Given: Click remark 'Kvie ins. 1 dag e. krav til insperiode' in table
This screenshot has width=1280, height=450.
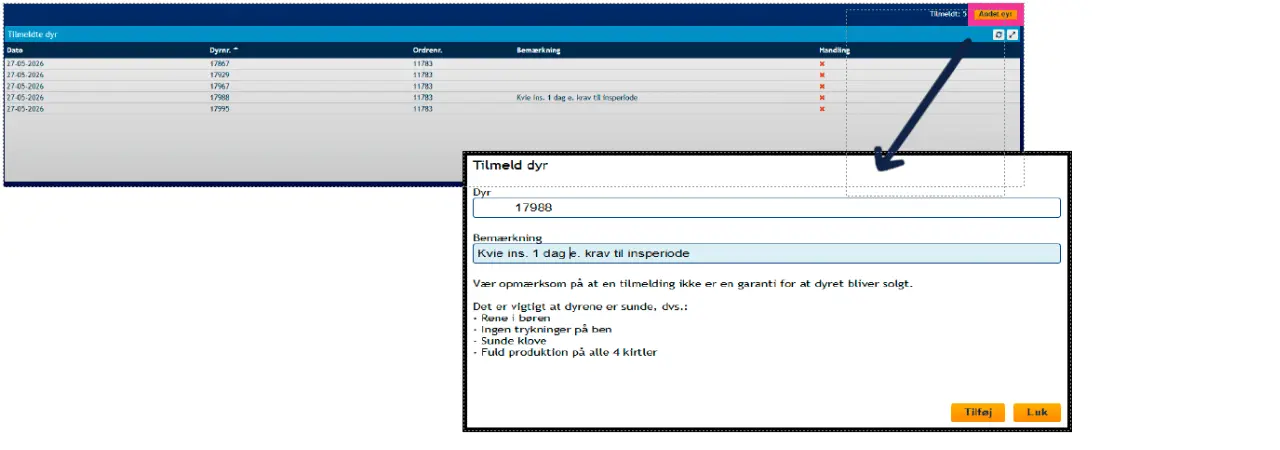Looking at the screenshot, I should (577, 97).
